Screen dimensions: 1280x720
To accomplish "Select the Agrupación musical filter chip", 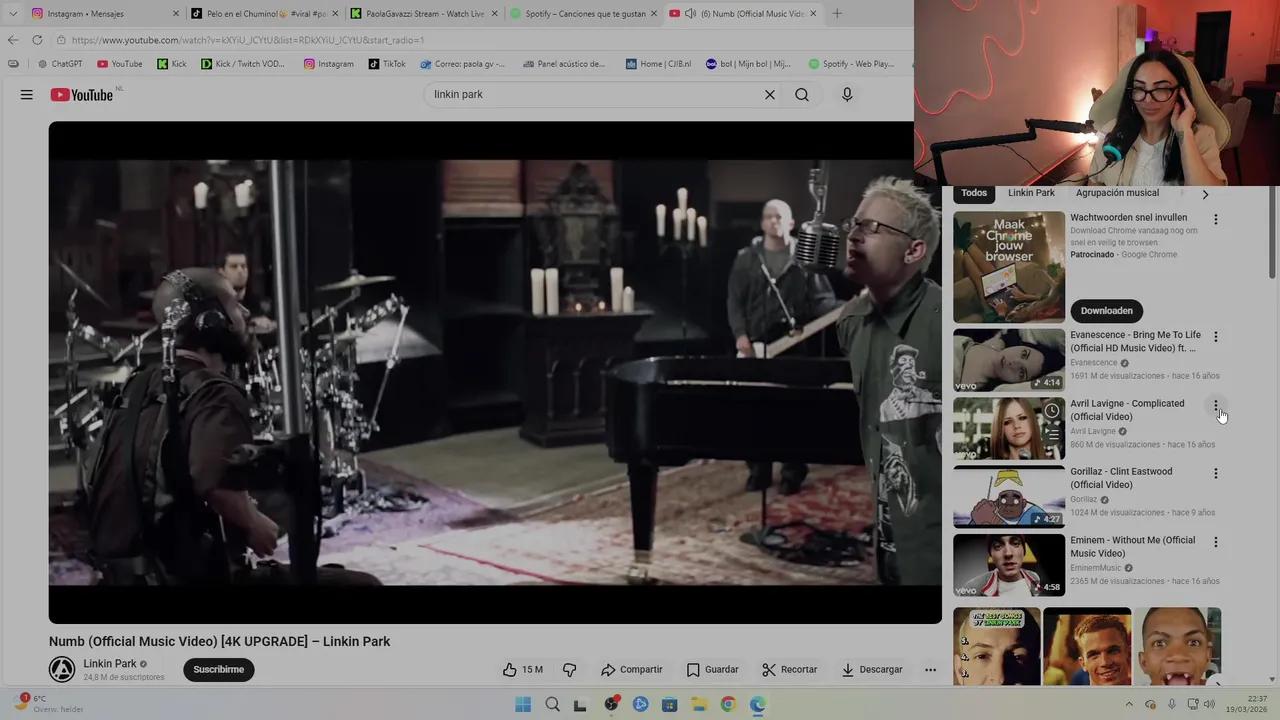I will coord(1117,193).
